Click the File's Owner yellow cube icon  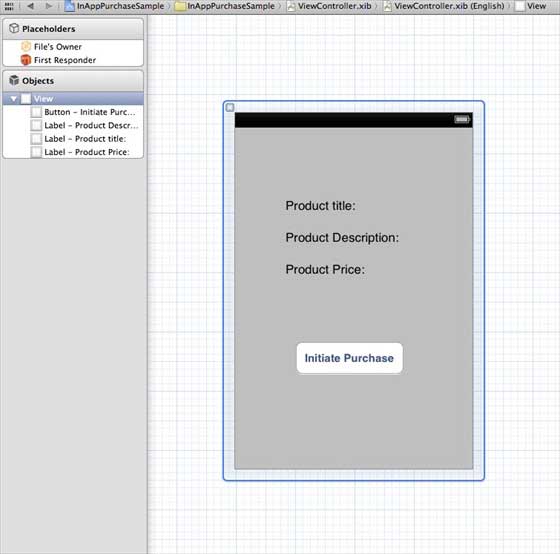[26, 46]
